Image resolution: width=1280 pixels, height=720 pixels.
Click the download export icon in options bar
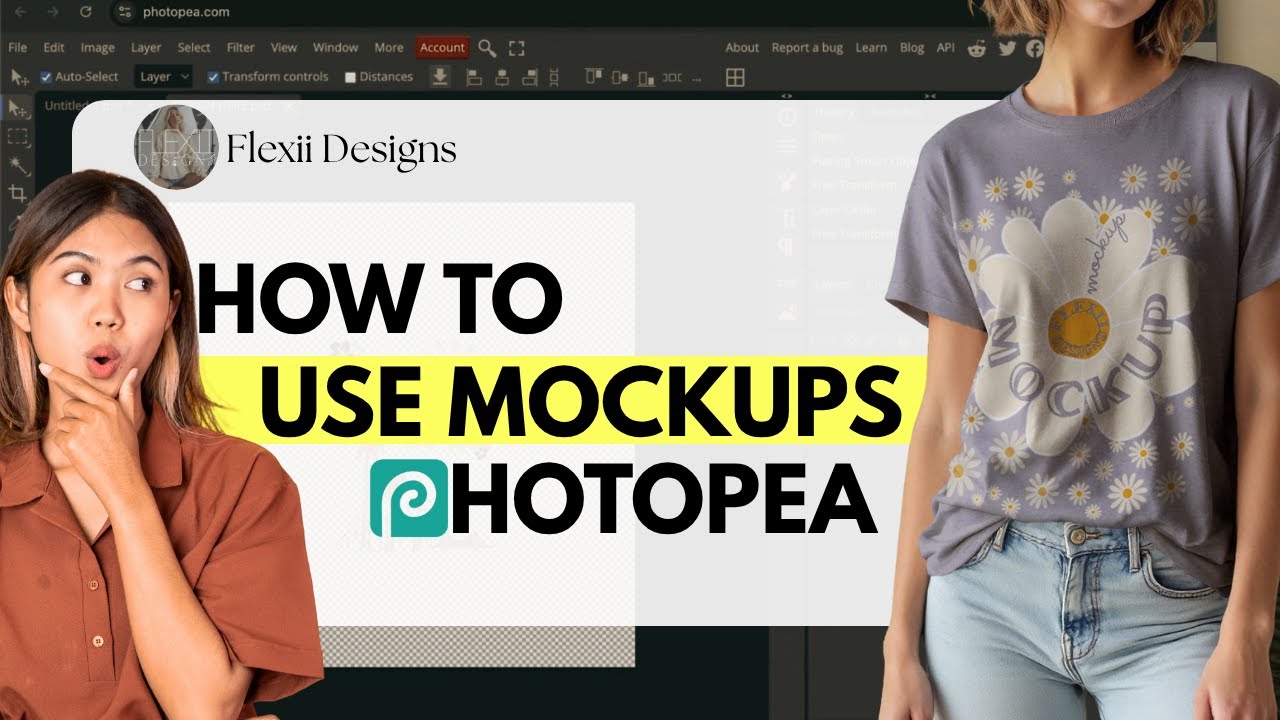tap(440, 77)
